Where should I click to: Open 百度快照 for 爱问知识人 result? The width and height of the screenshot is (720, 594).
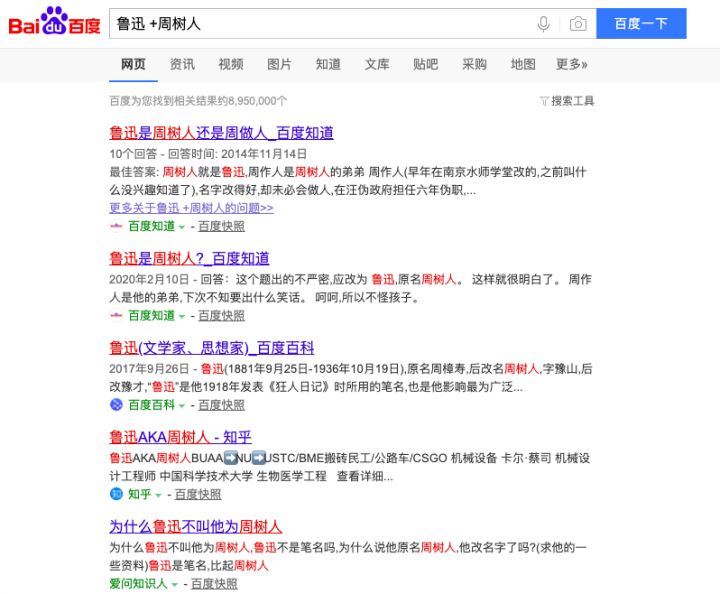214,584
